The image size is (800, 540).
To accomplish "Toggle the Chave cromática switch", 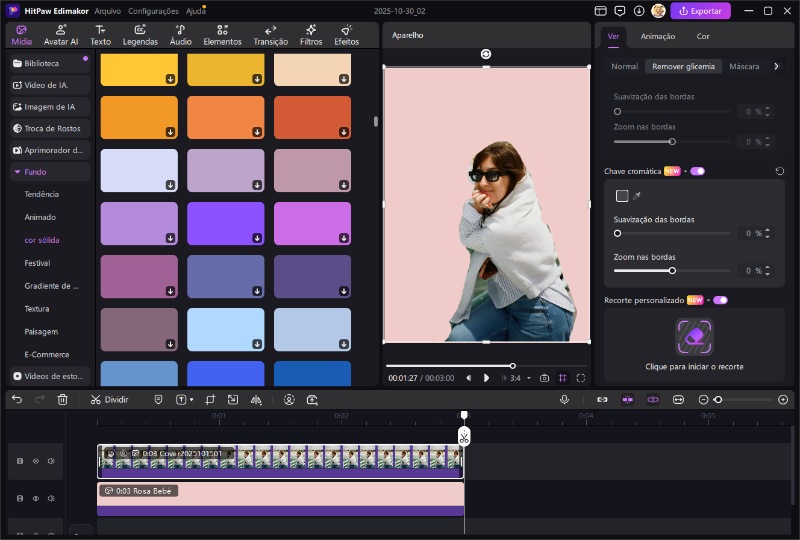I will [697, 171].
